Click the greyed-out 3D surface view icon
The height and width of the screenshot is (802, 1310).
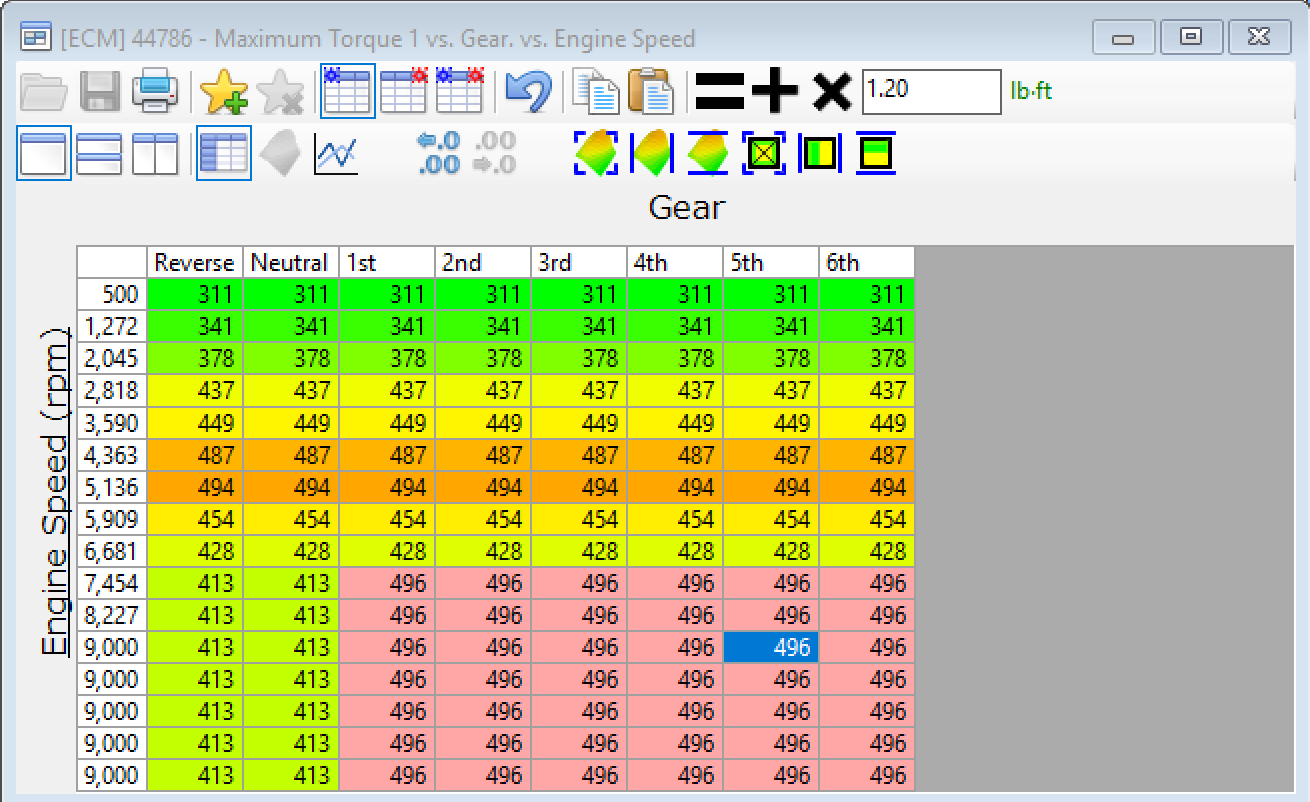pyautogui.click(x=280, y=154)
